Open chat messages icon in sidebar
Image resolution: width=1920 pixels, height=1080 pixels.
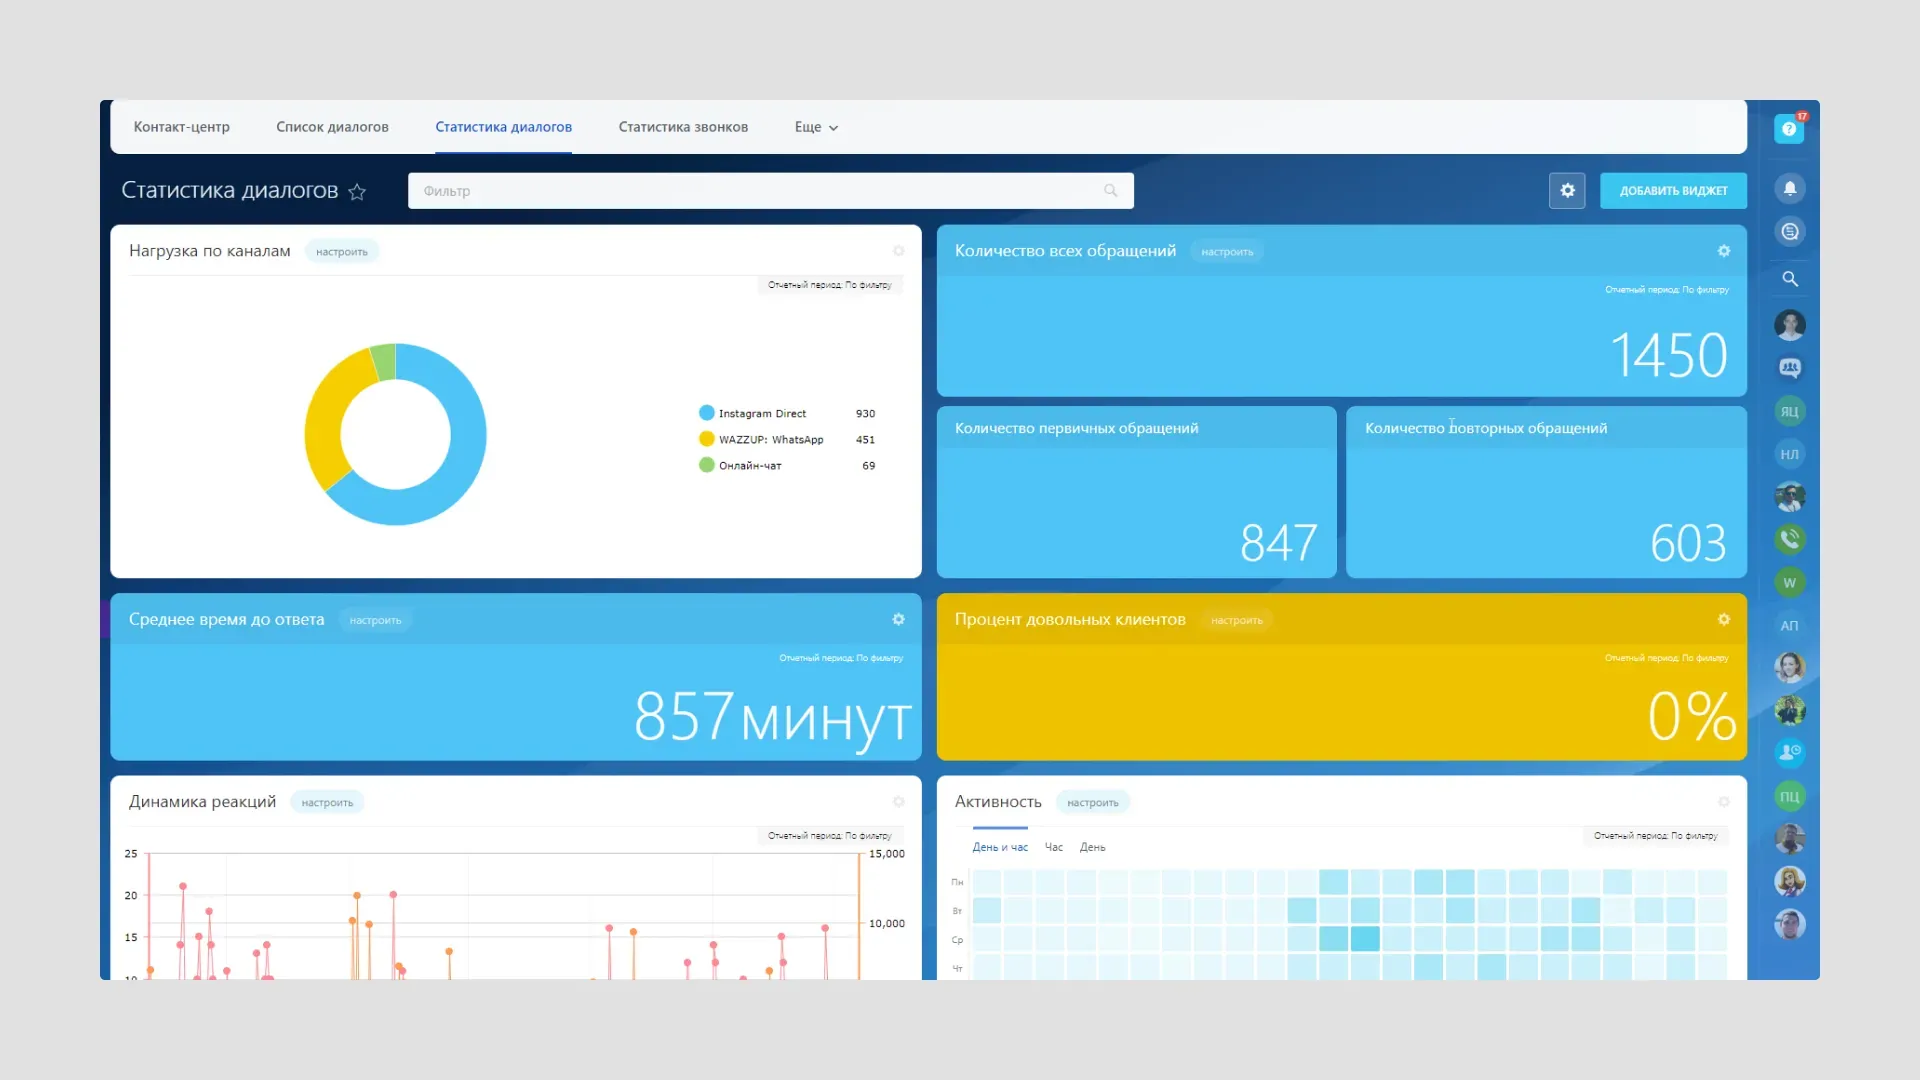[1790, 232]
